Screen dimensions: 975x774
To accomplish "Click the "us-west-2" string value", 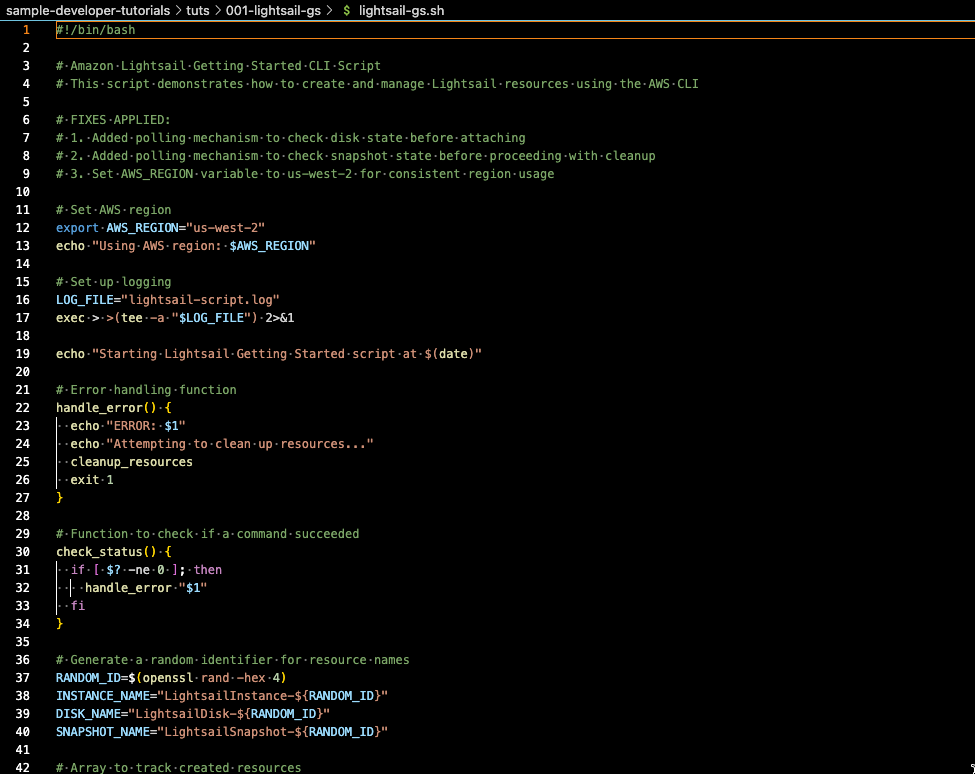I will tap(226, 228).
